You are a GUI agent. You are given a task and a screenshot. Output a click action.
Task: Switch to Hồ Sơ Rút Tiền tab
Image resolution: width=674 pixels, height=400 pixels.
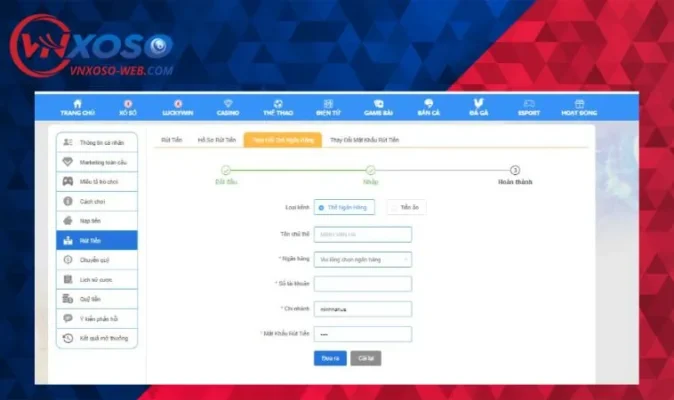pos(217,140)
